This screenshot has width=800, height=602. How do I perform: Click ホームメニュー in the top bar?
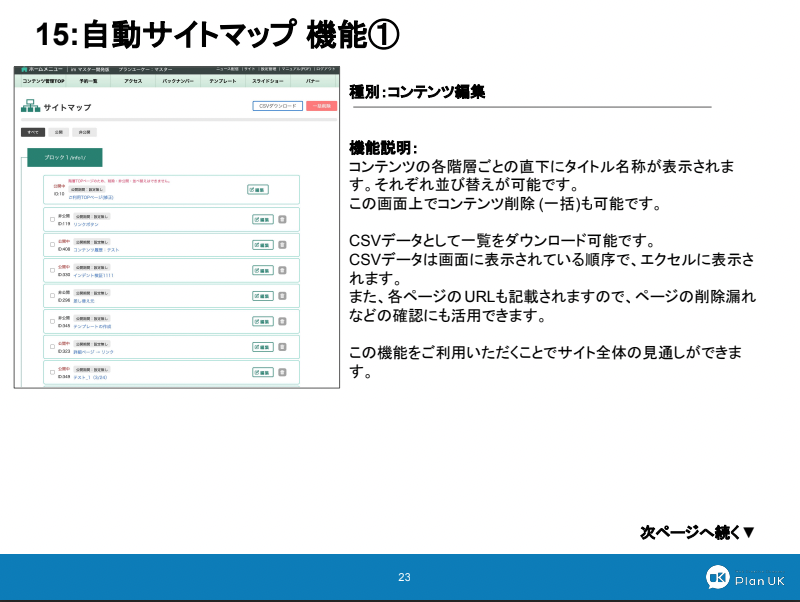pyautogui.click(x=45, y=69)
